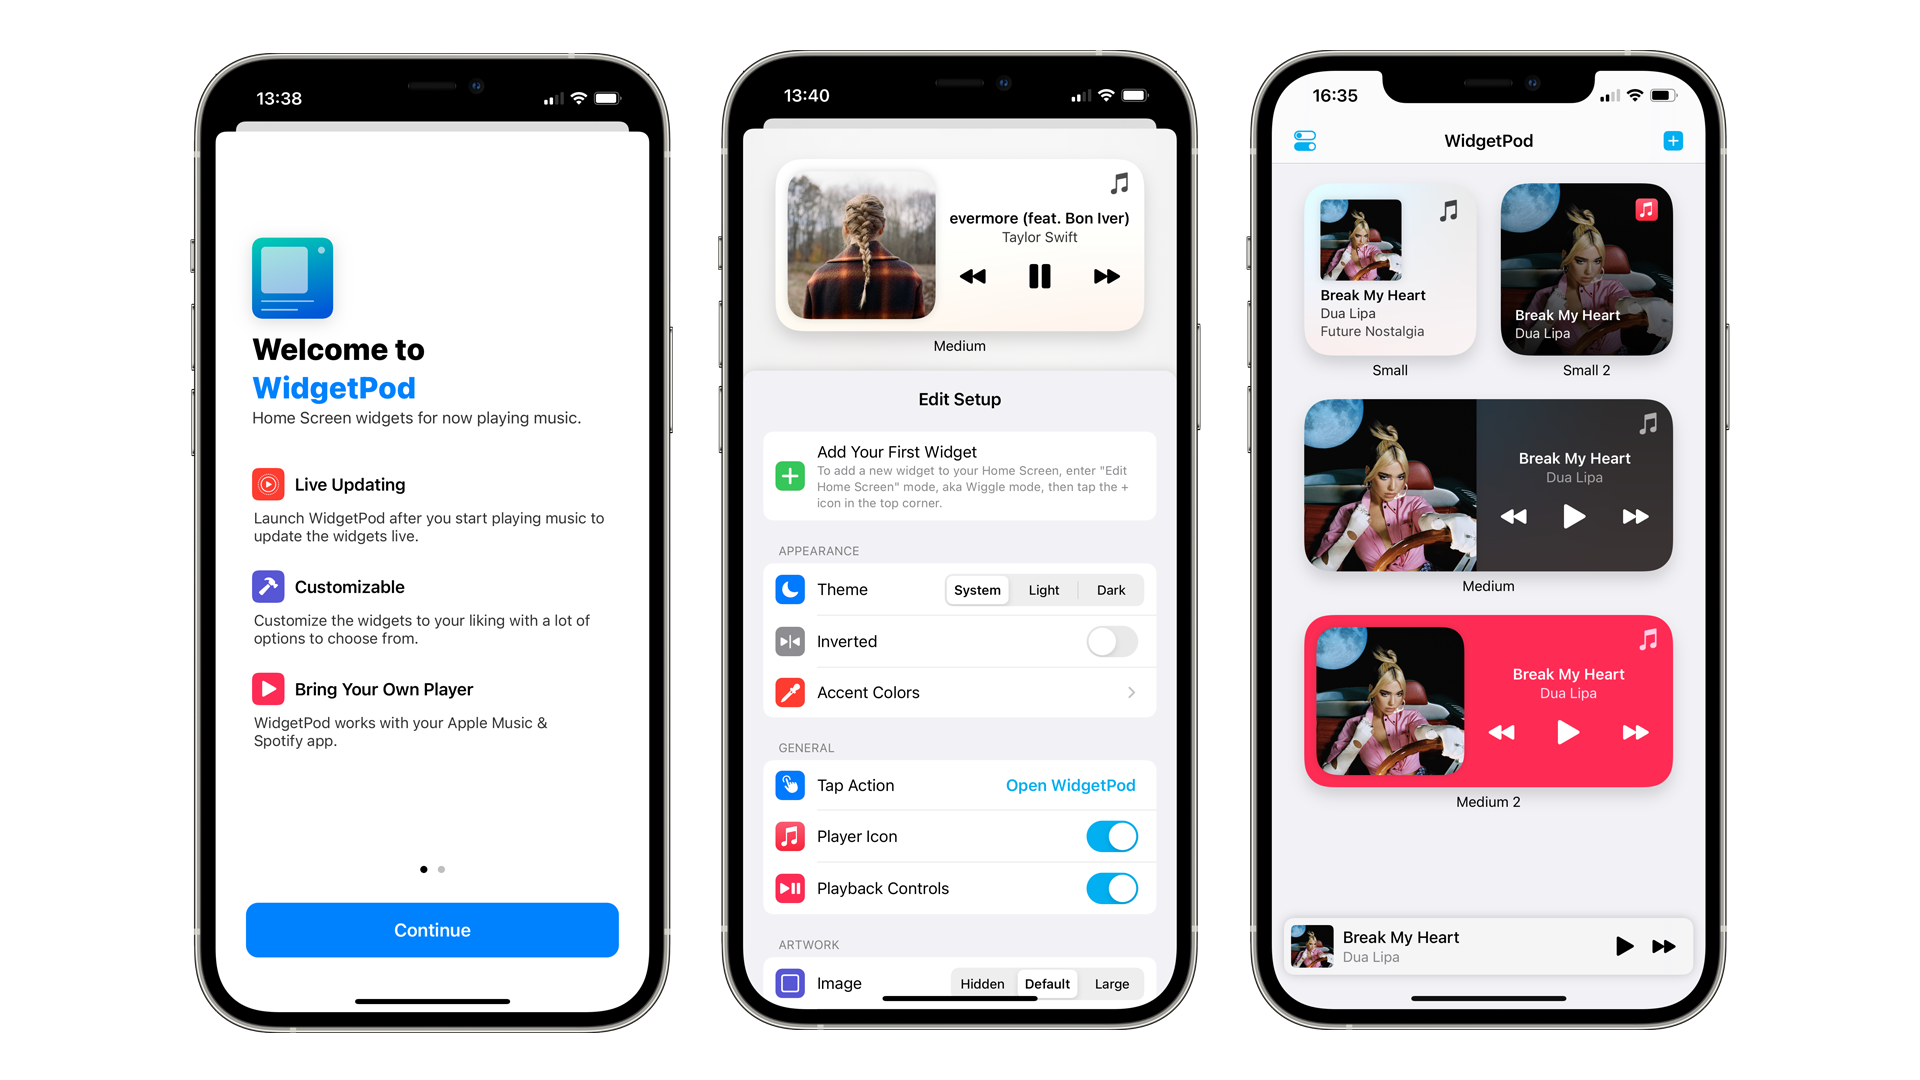Tap the Accent Colors red brush icon
1920x1080 pixels.
[x=787, y=691]
